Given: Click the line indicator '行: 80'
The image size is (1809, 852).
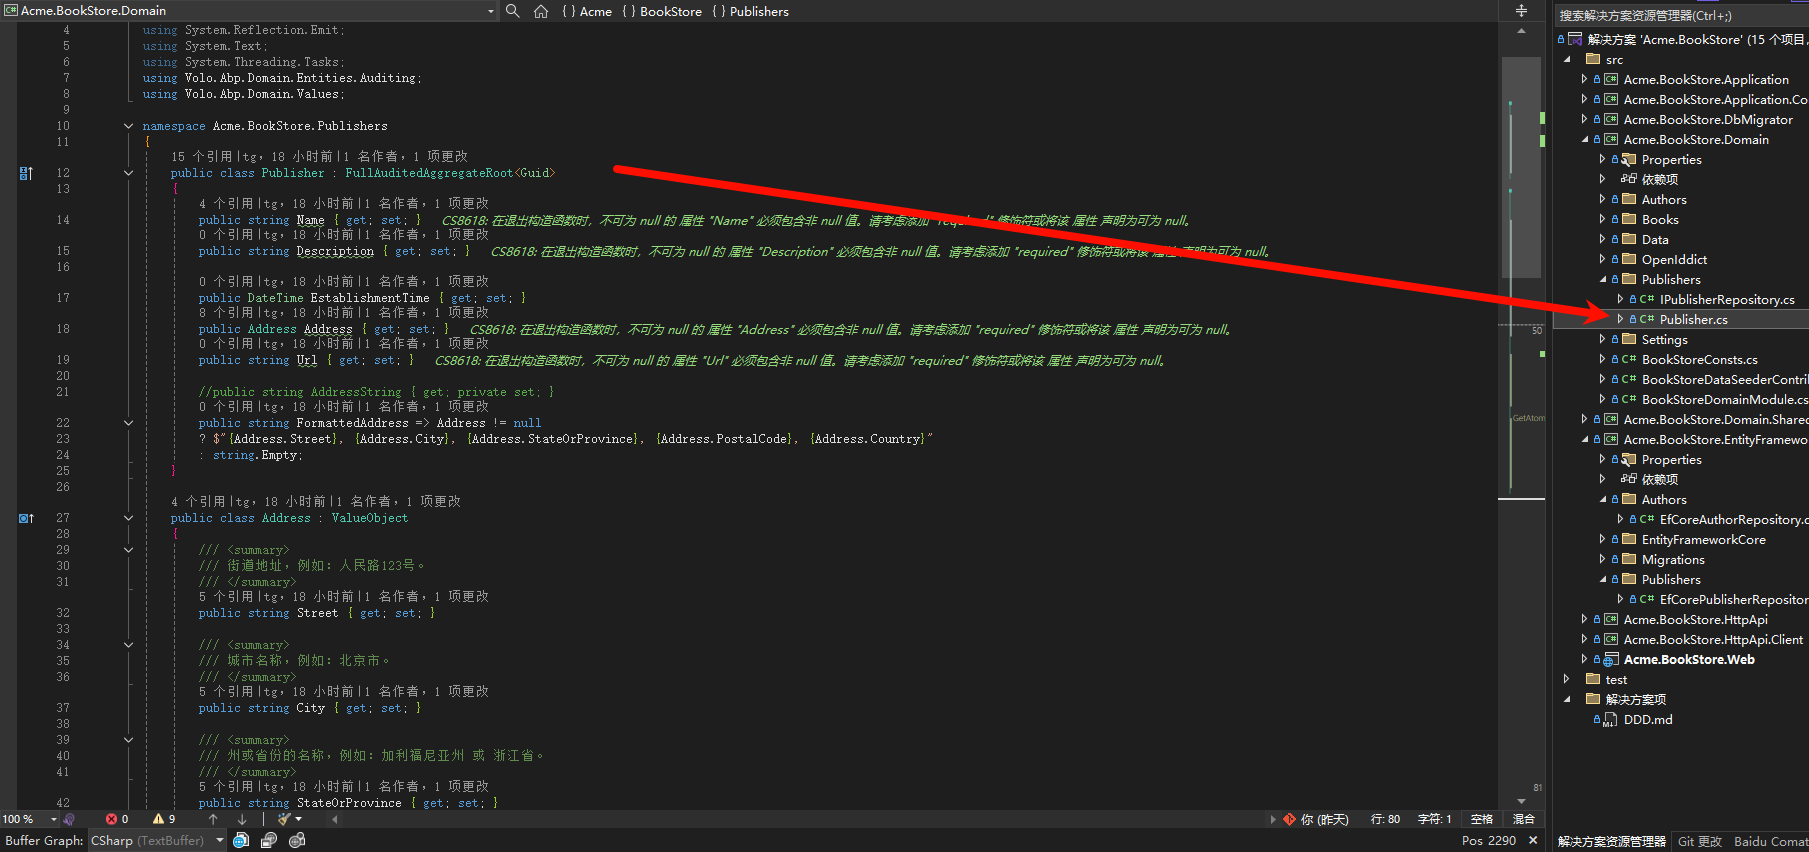Looking at the screenshot, I should pyautogui.click(x=1385, y=819).
